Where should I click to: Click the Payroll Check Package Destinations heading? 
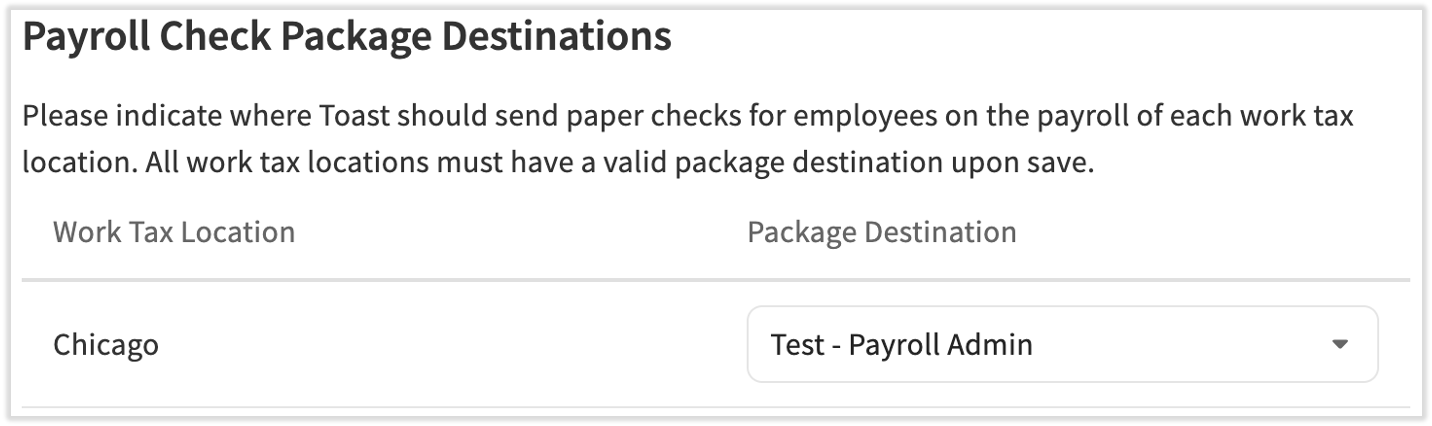coord(346,38)
